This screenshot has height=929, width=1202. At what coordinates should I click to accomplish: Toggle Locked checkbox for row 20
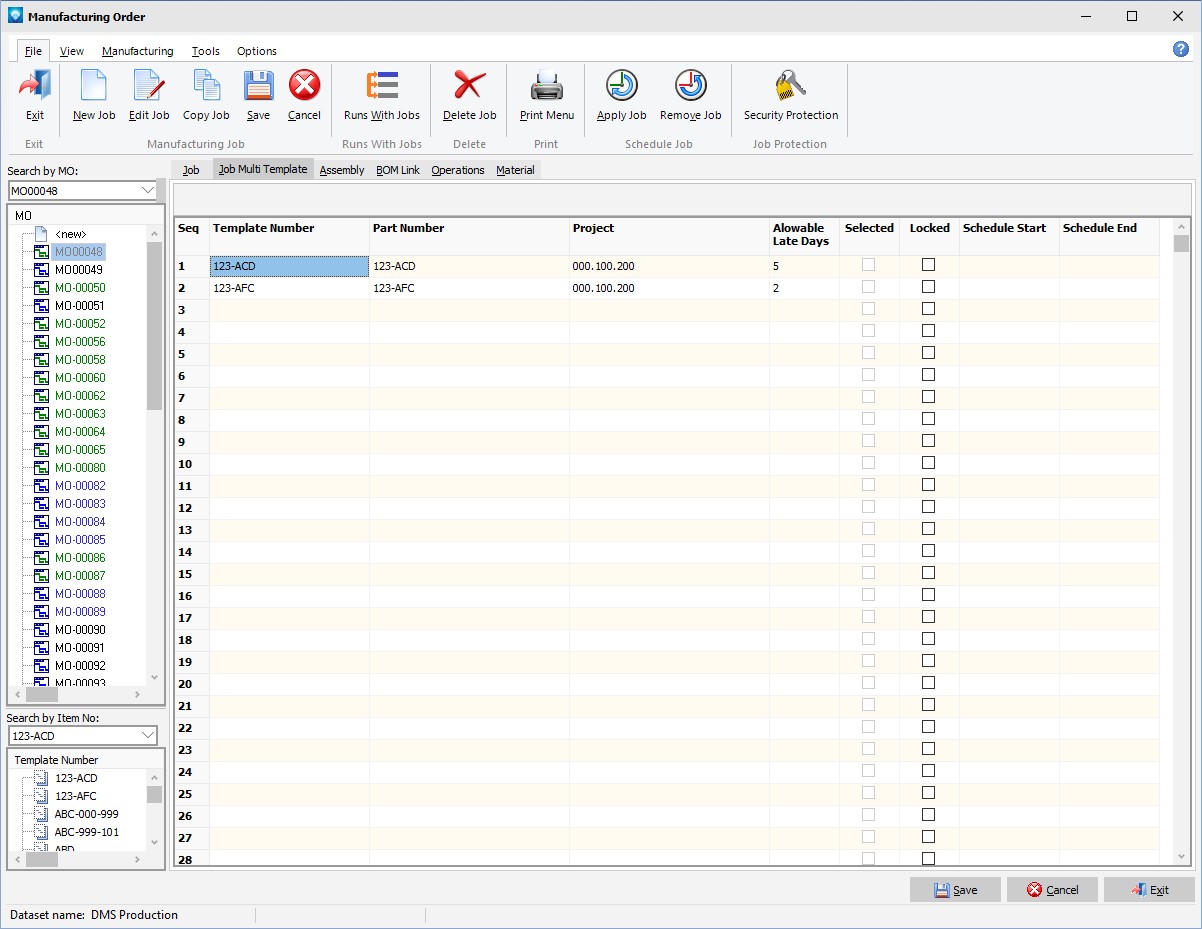[929, 683]
